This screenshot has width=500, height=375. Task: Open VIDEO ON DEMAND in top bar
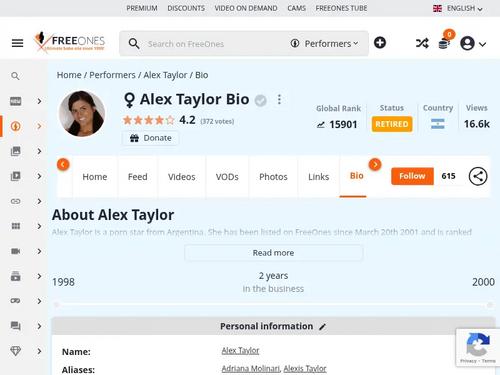point(246,8)
